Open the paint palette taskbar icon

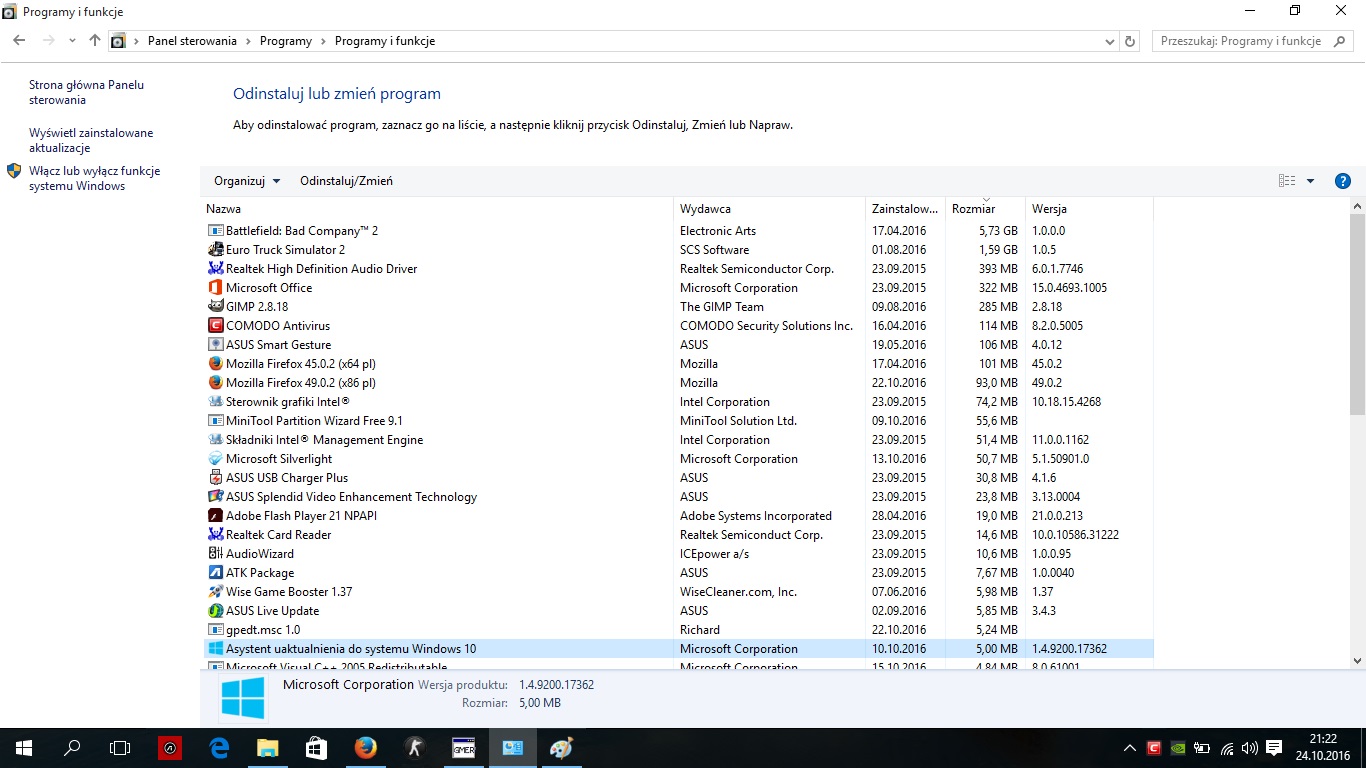point(561,747)
